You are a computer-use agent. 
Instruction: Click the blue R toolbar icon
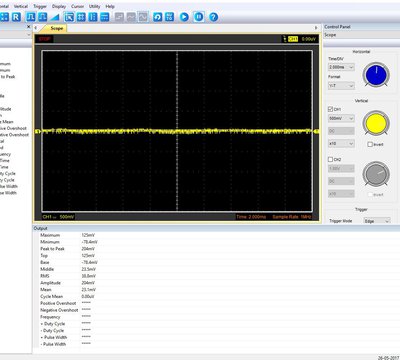click(x=16, y=17)
